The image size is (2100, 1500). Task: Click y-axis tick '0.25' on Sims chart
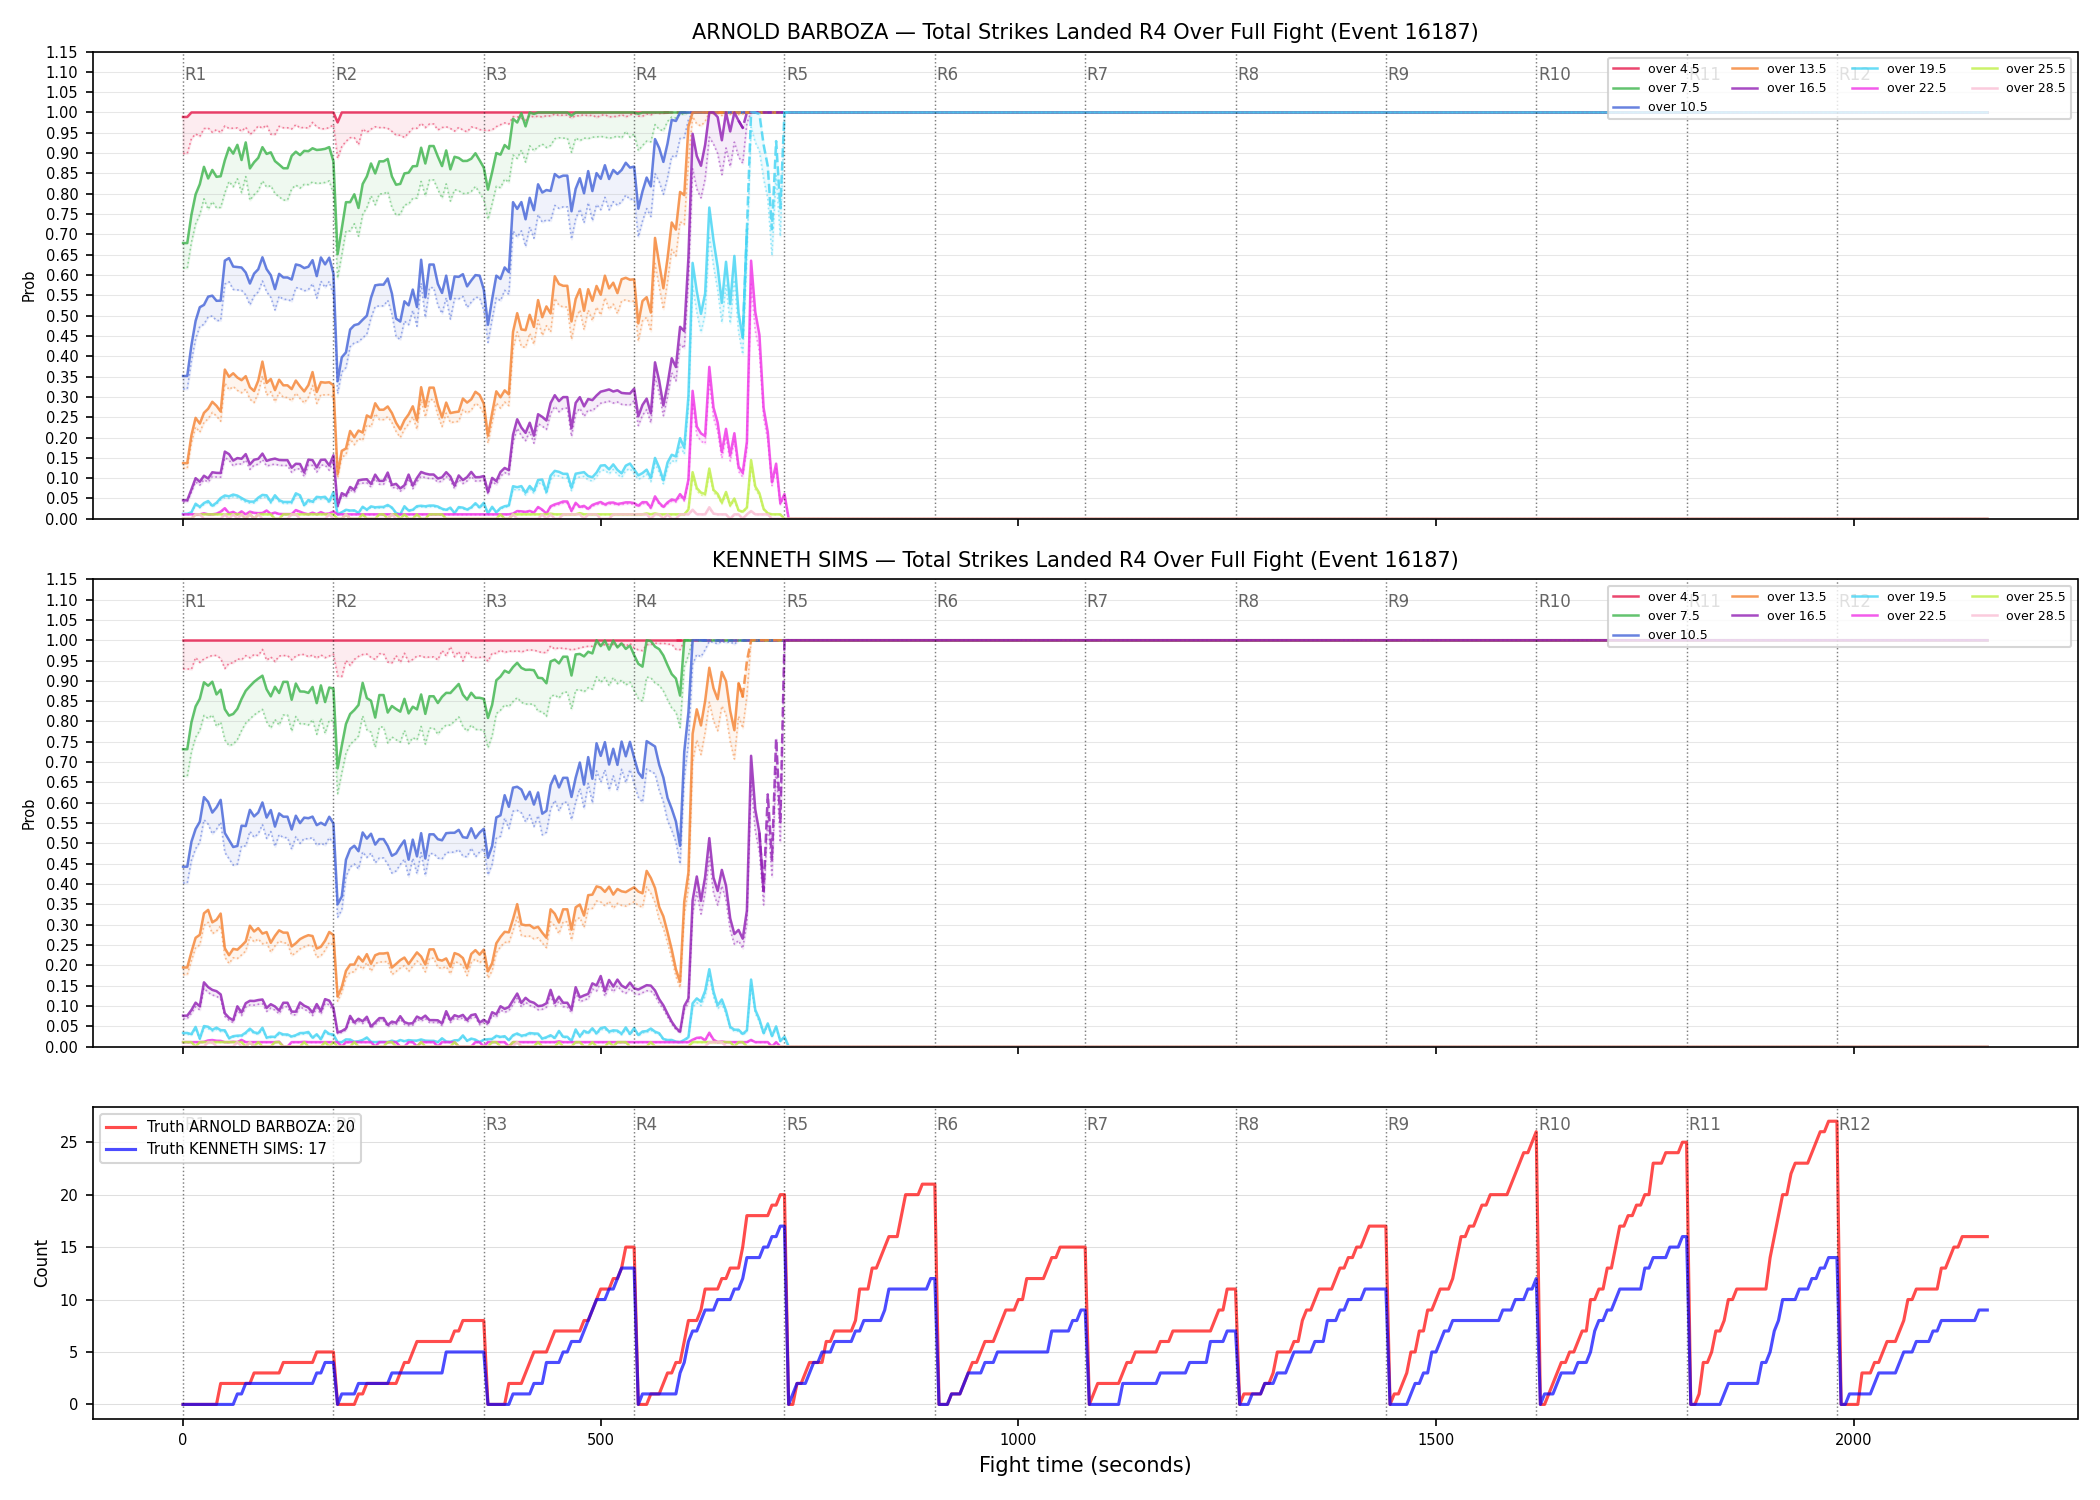(62, 945)
